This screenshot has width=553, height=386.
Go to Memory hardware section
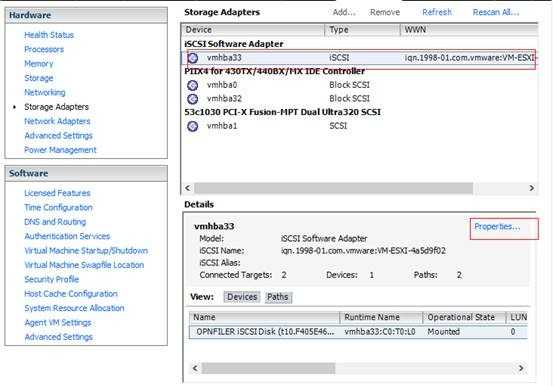click(39, 64)
